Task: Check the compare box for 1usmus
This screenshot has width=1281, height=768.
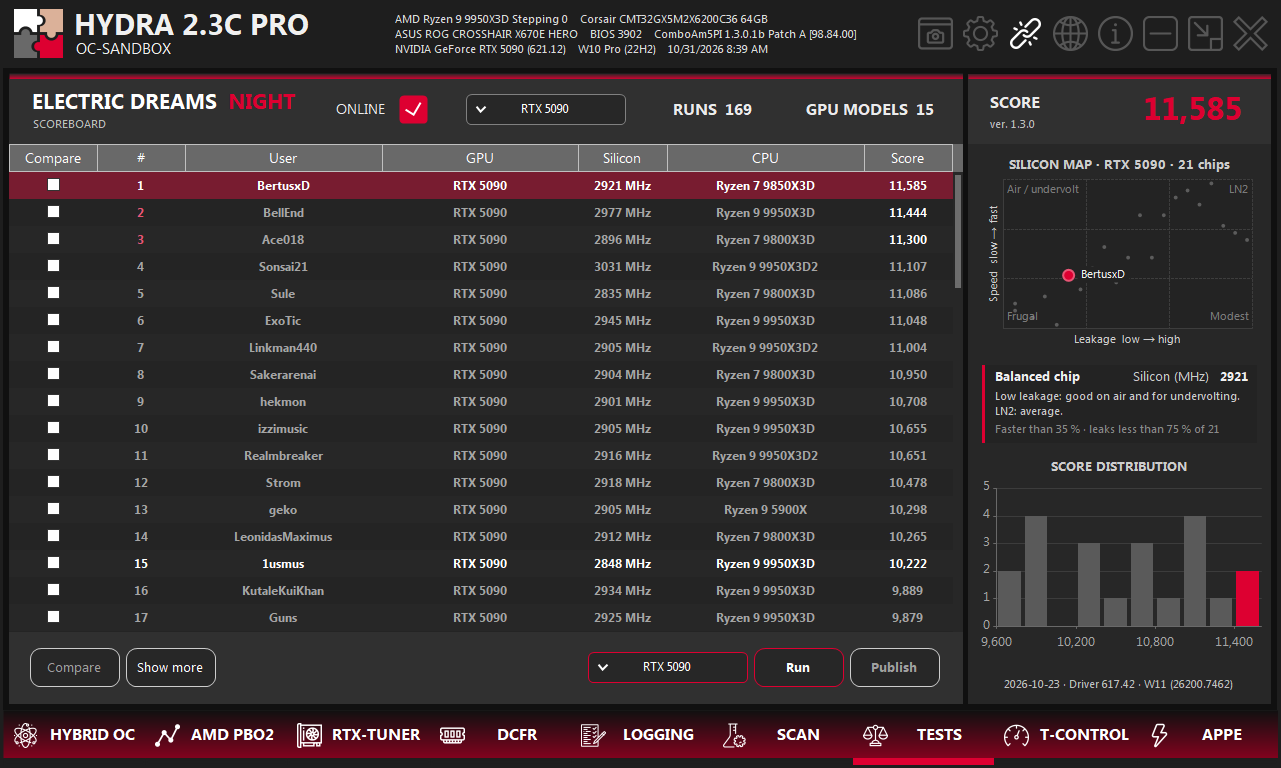Action: pos(53,563)
